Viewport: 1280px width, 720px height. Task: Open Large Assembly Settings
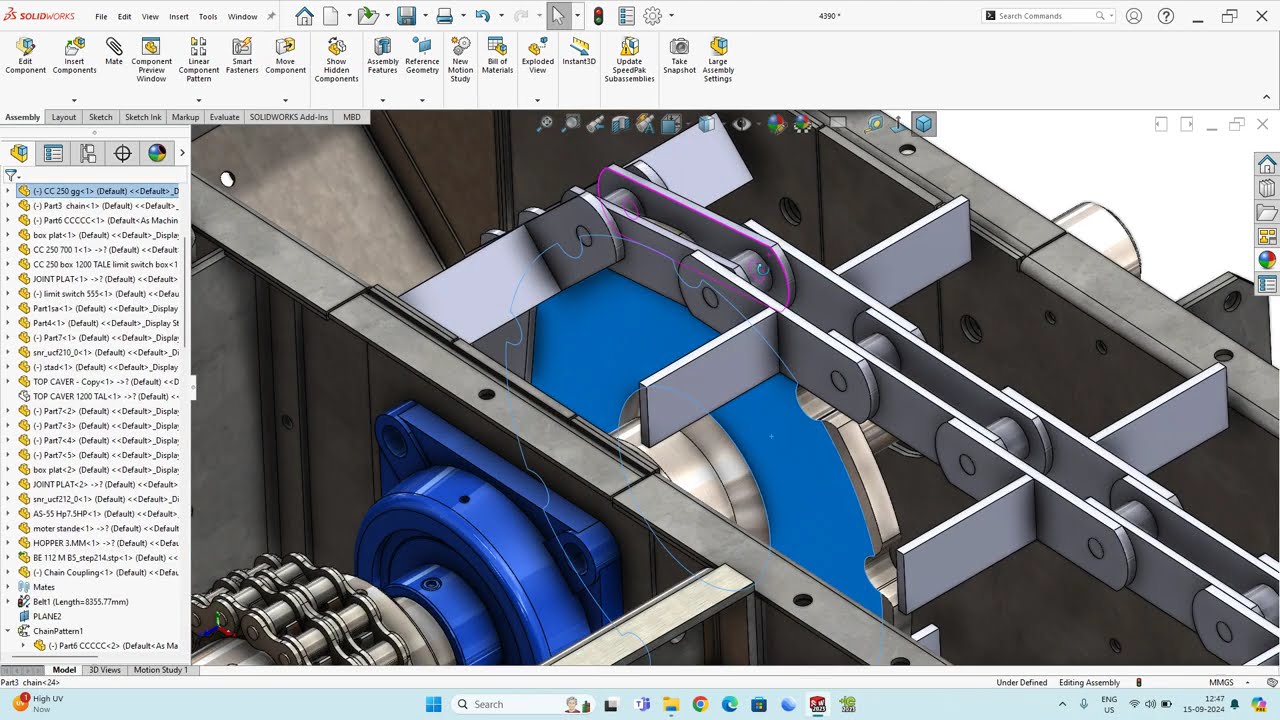pyautogui.click(x=718, y=60)
